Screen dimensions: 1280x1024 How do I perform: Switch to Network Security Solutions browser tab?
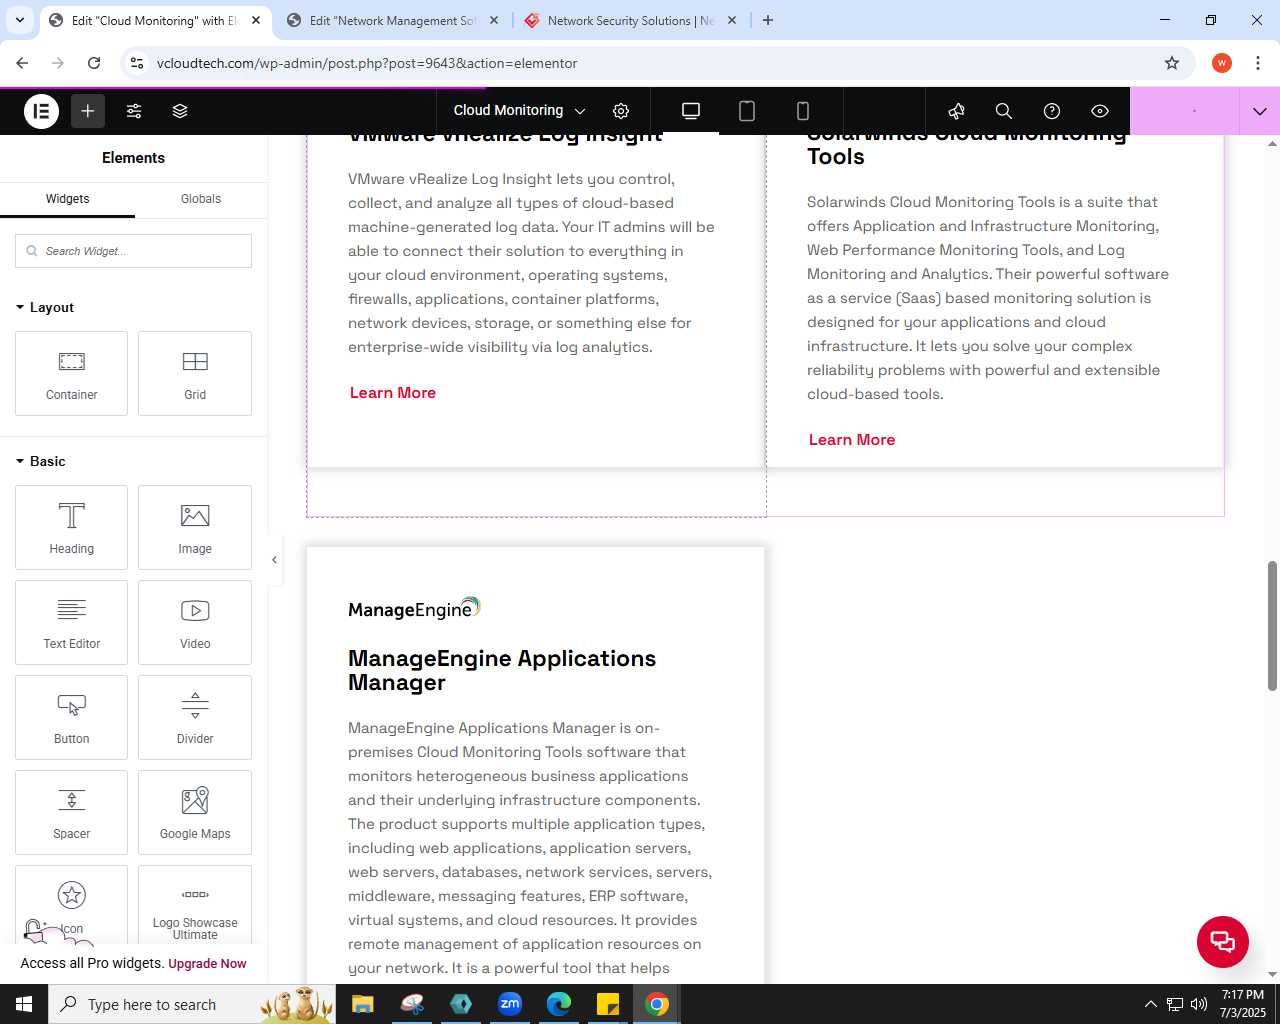coord(630,20)
